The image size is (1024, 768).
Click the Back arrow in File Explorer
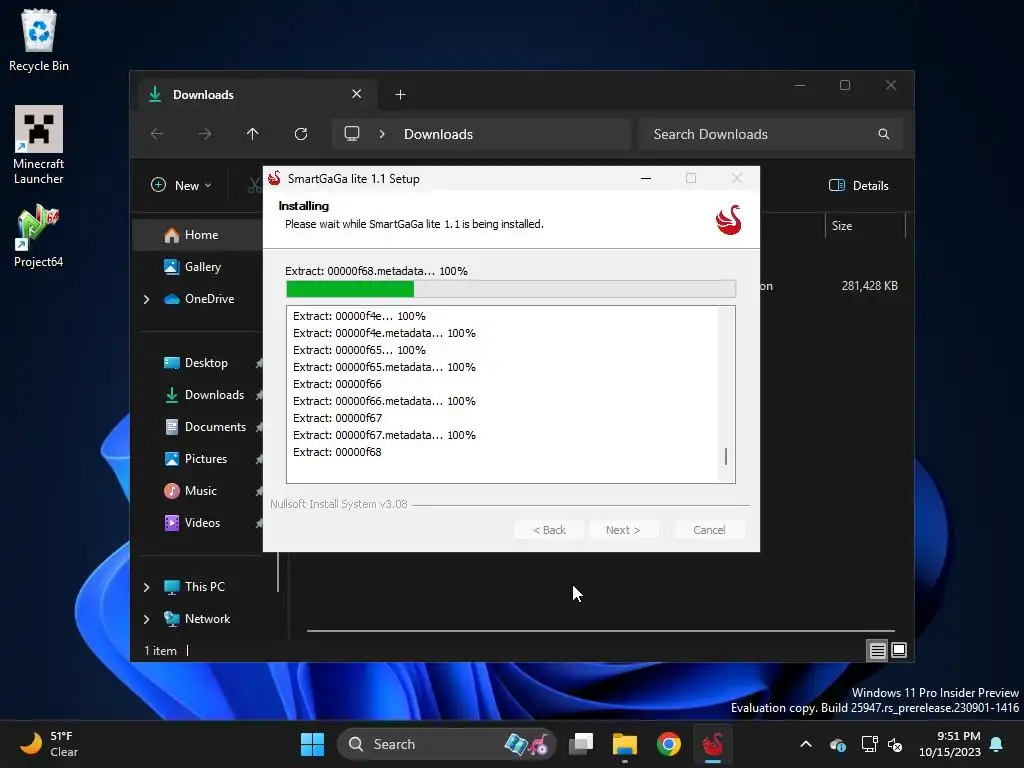point(157,134)
